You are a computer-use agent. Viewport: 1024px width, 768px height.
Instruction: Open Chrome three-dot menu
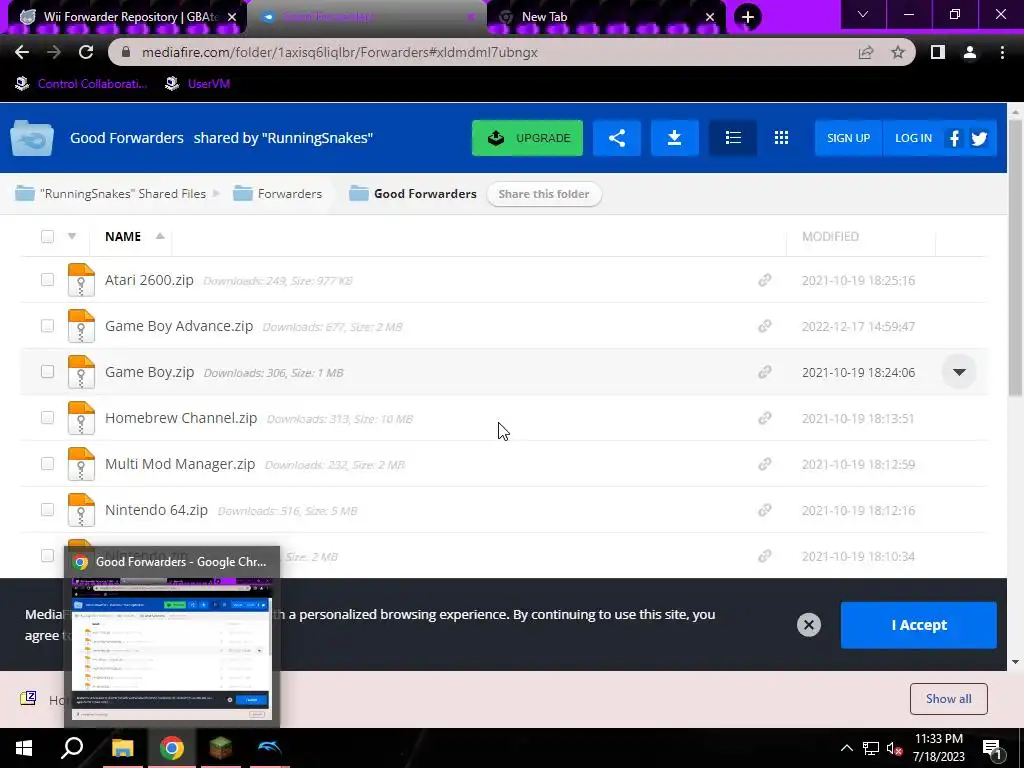(x=1002, y=52)
